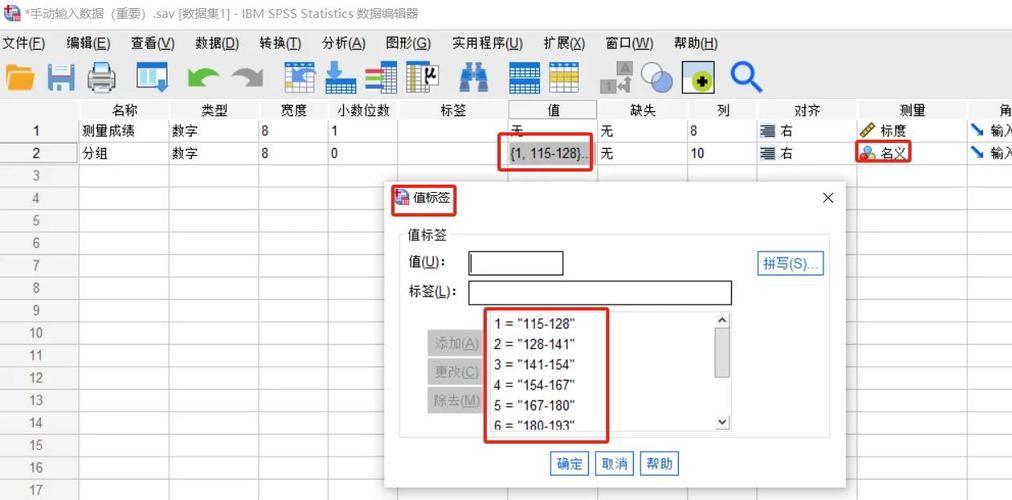
Task: Click the 更改(C) button
Action: pyautogui.click(x=457, y=372)
